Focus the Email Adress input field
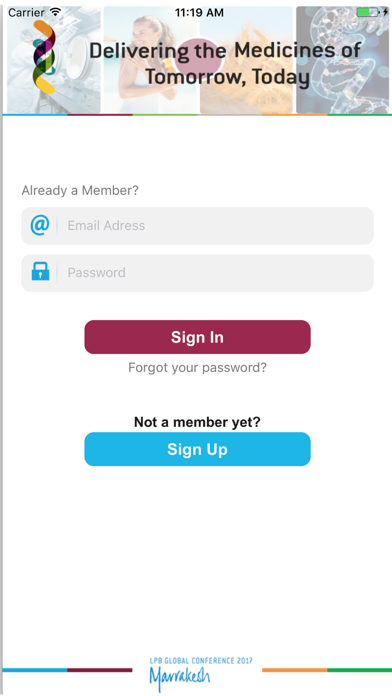 [x=197, y=225]
